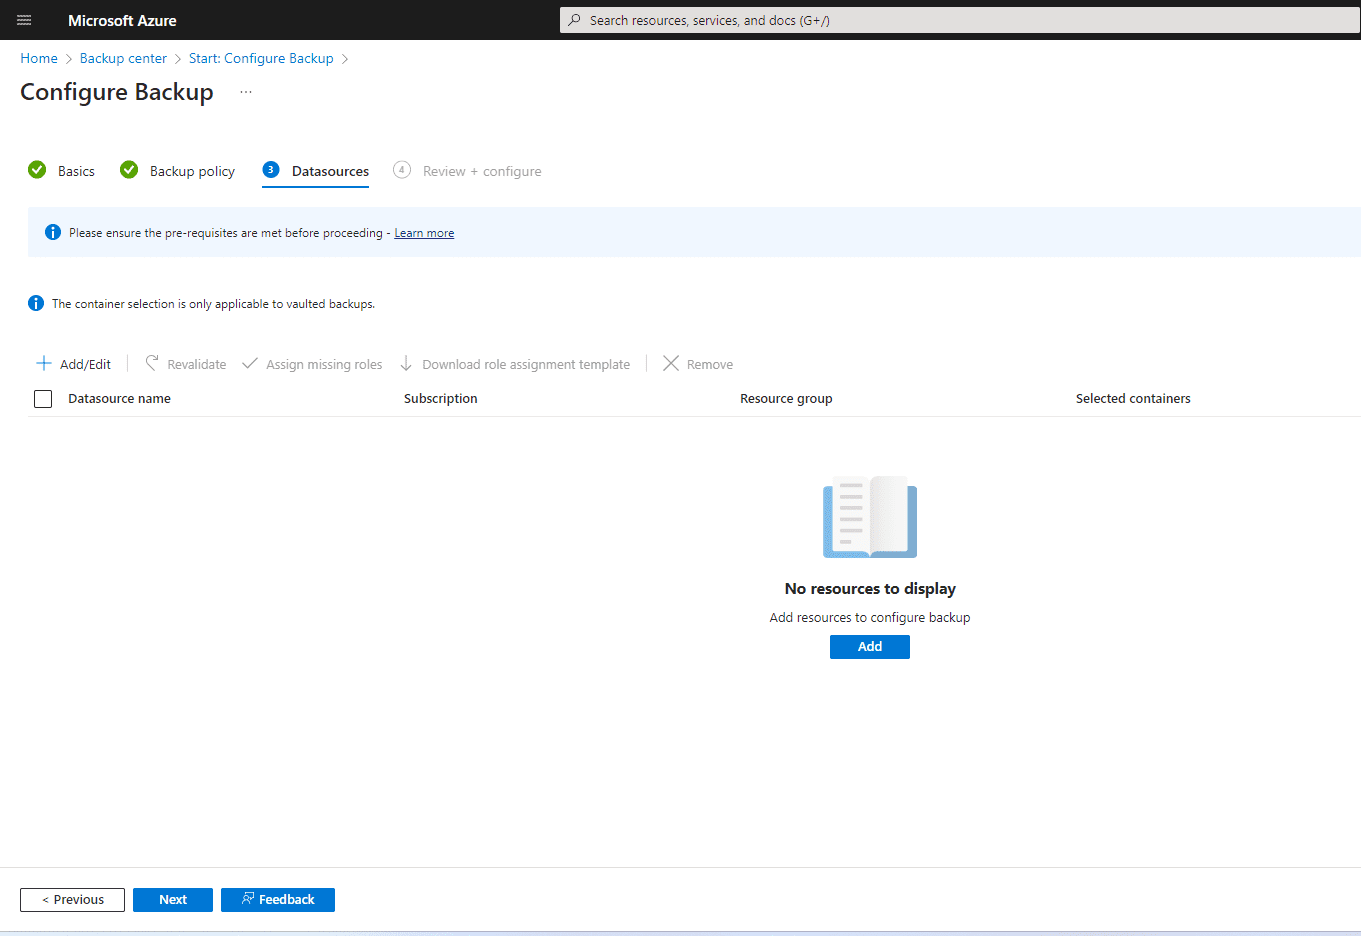Click Assign missing roles
This screenshot has width=1361, height=936.
point(313,364)
